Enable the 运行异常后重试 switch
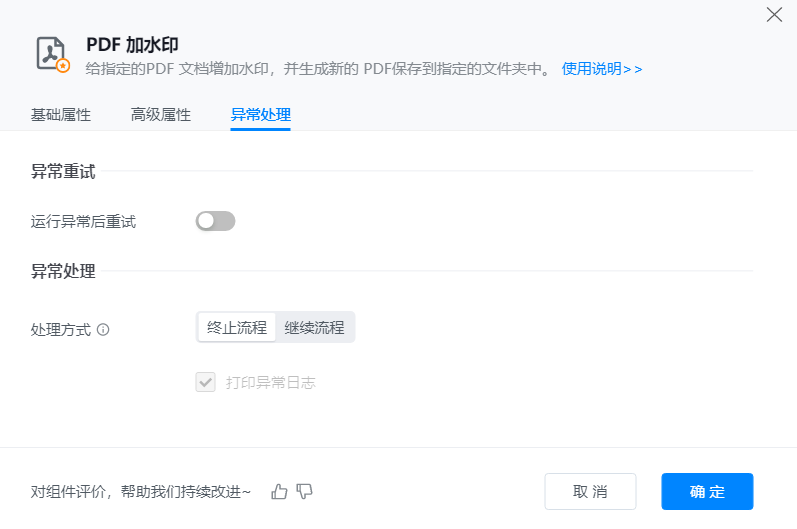 coord(215,221)
